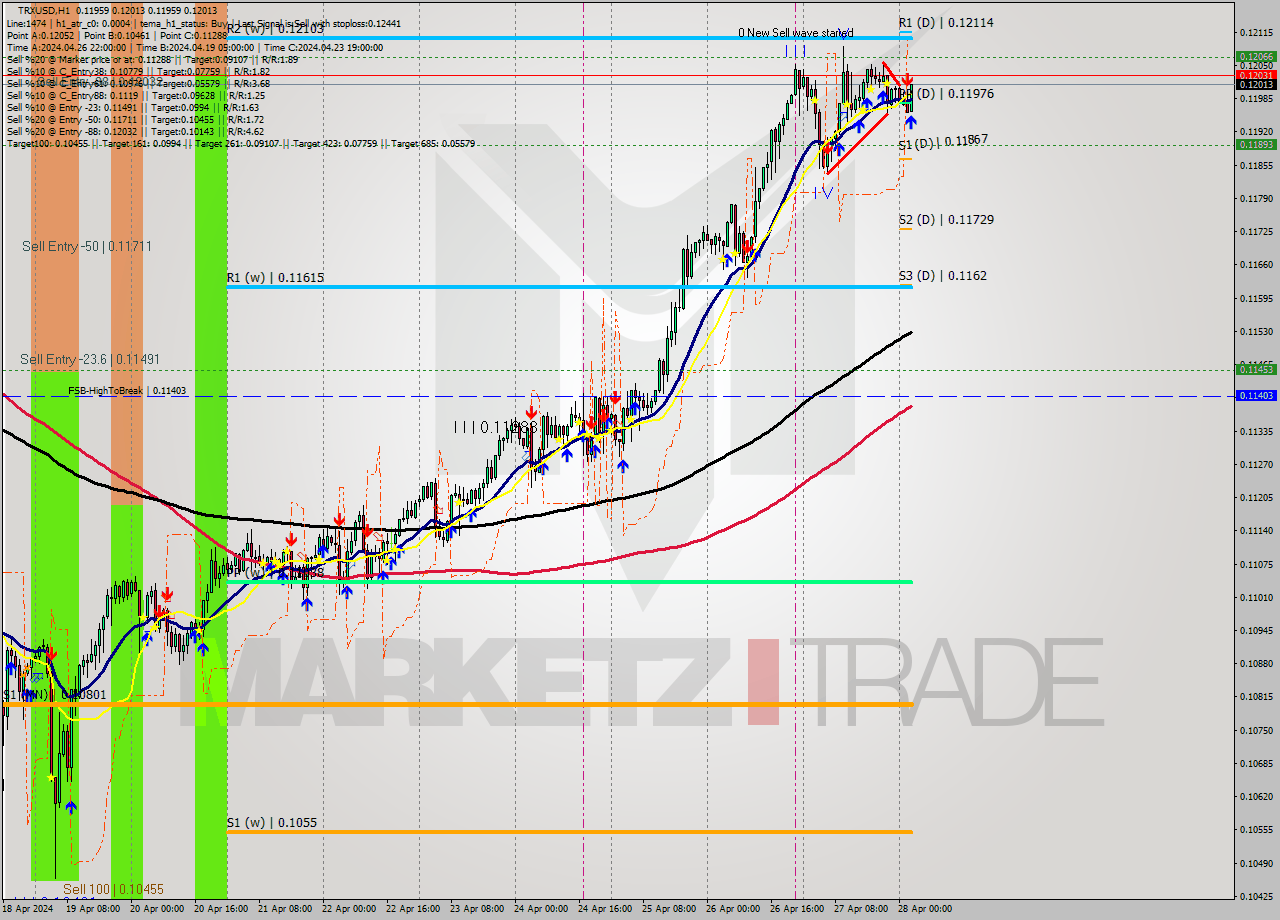The image size is (1280, 920).
Task: Click the 'R1 (w) | 0.11615' label
Action: pos(274,278)
